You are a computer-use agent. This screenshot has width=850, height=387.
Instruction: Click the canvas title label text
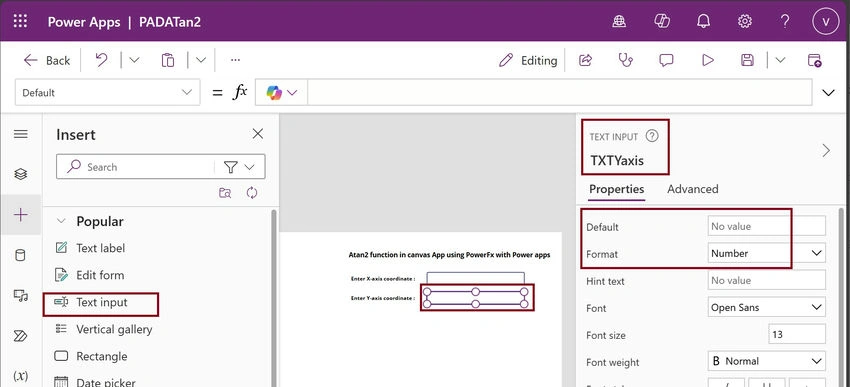tap(450, 255)
